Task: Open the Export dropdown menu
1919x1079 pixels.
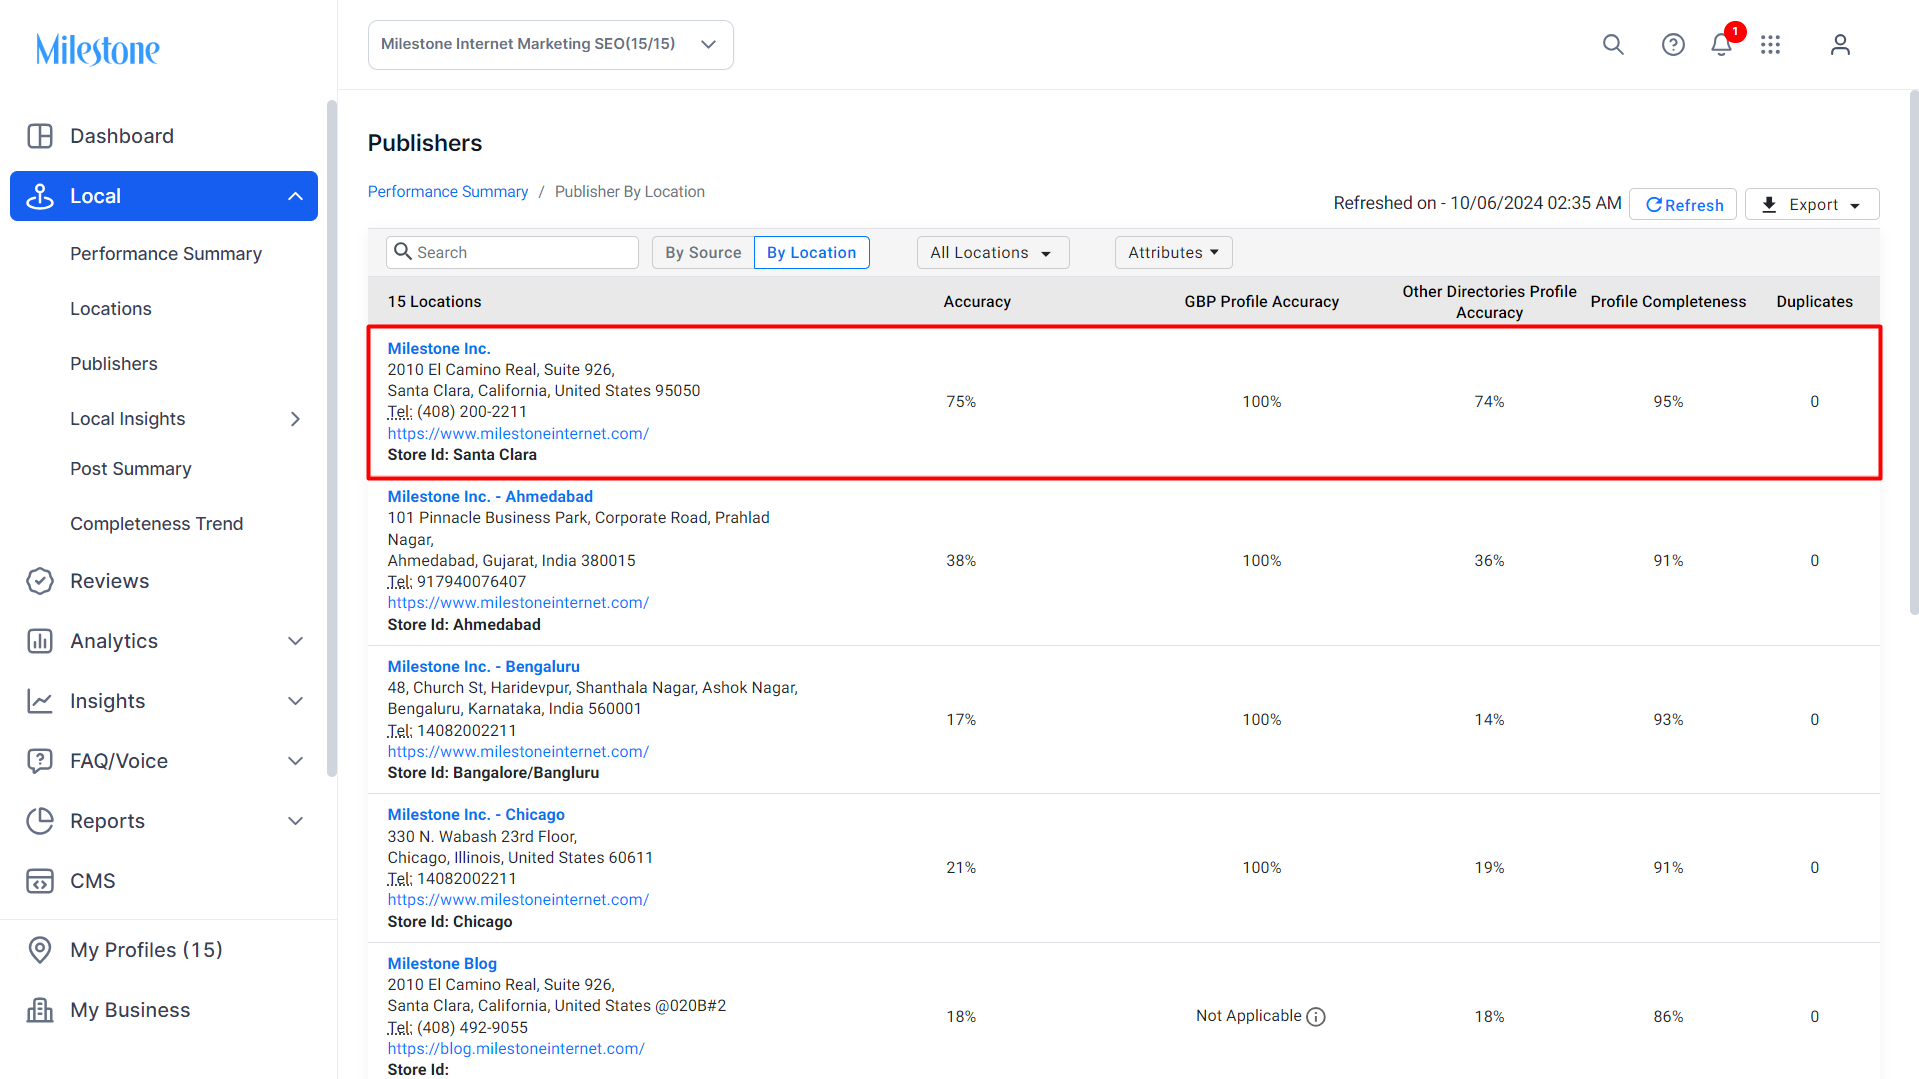Action: pos(1812,204)
